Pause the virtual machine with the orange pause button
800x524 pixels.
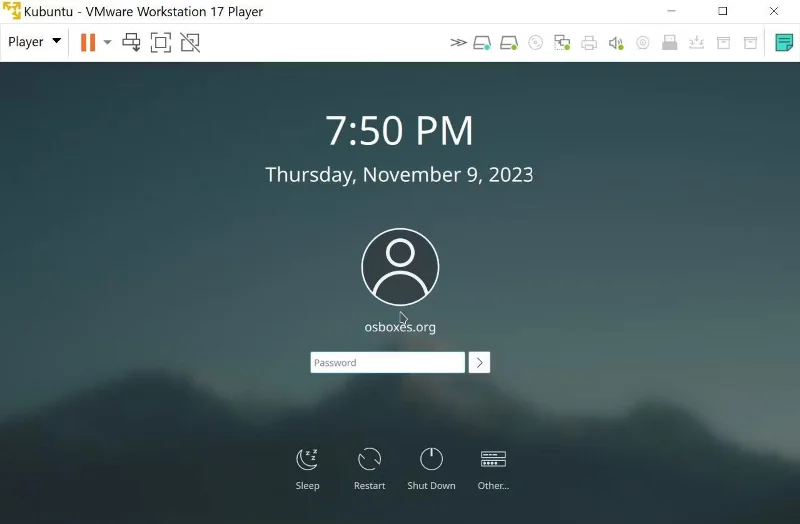[x=88, y=42]
